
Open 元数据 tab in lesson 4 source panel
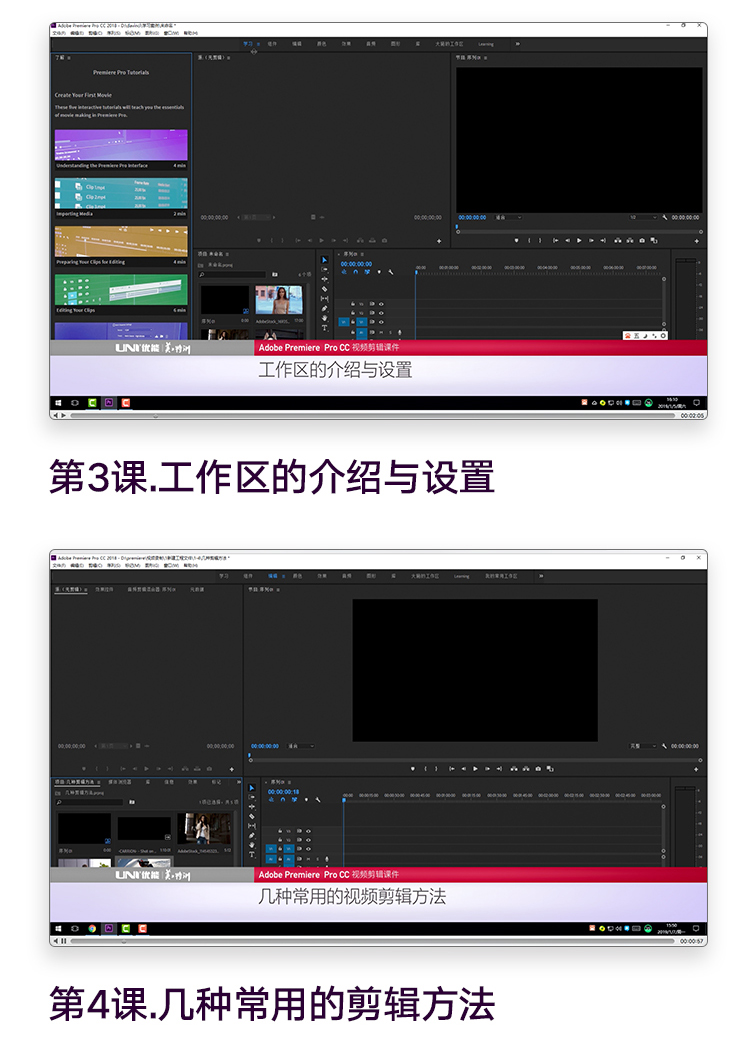point(197,589)
